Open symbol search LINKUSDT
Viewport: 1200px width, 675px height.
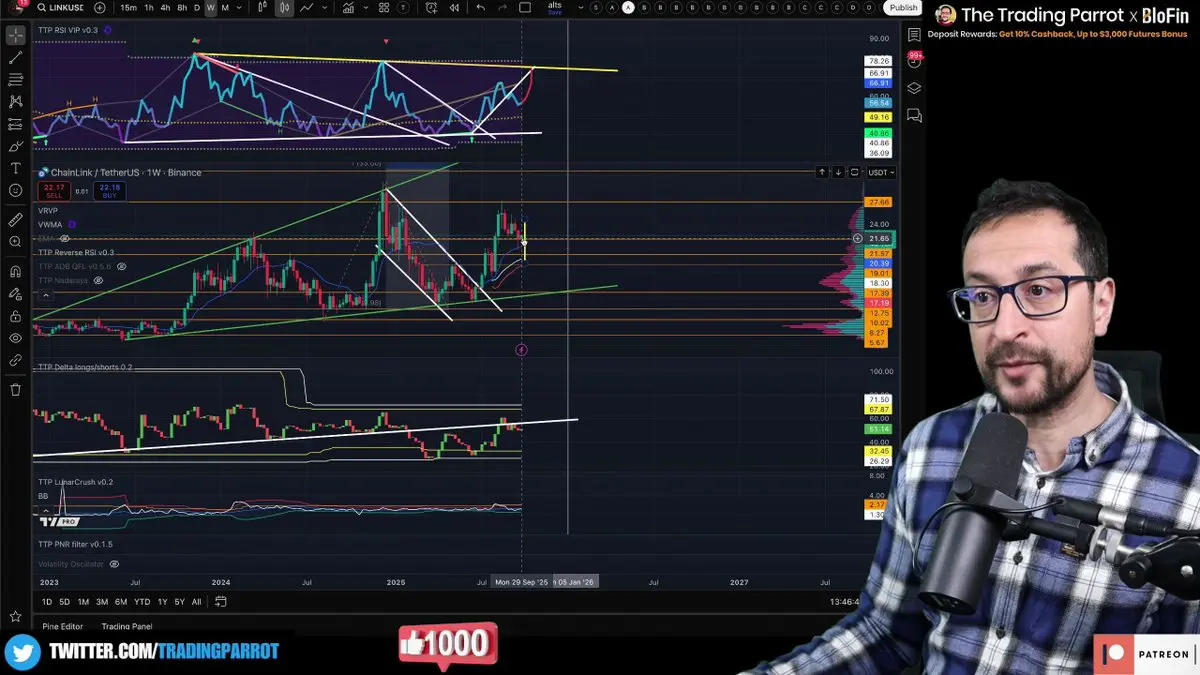(60, 7)
